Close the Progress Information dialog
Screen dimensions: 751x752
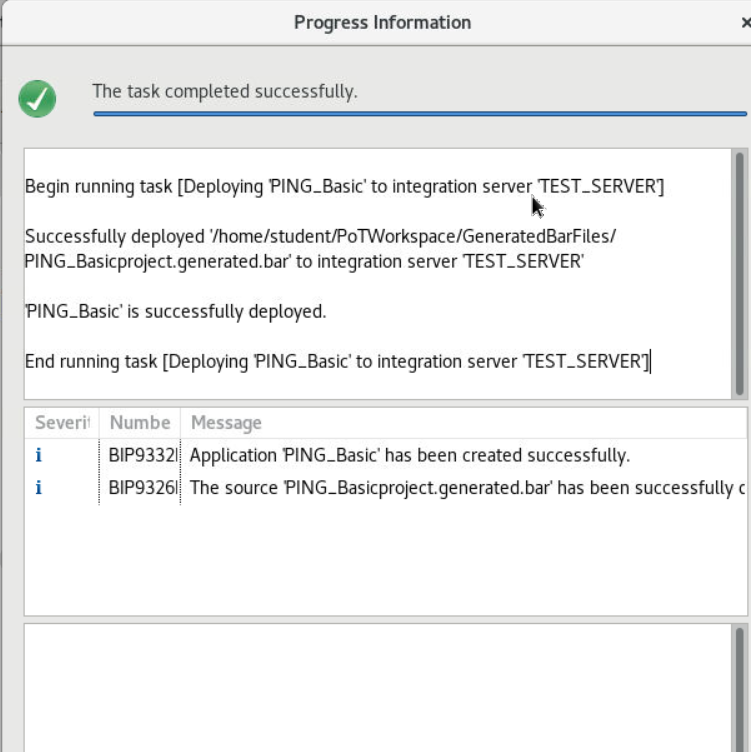(x=745, y=23)
